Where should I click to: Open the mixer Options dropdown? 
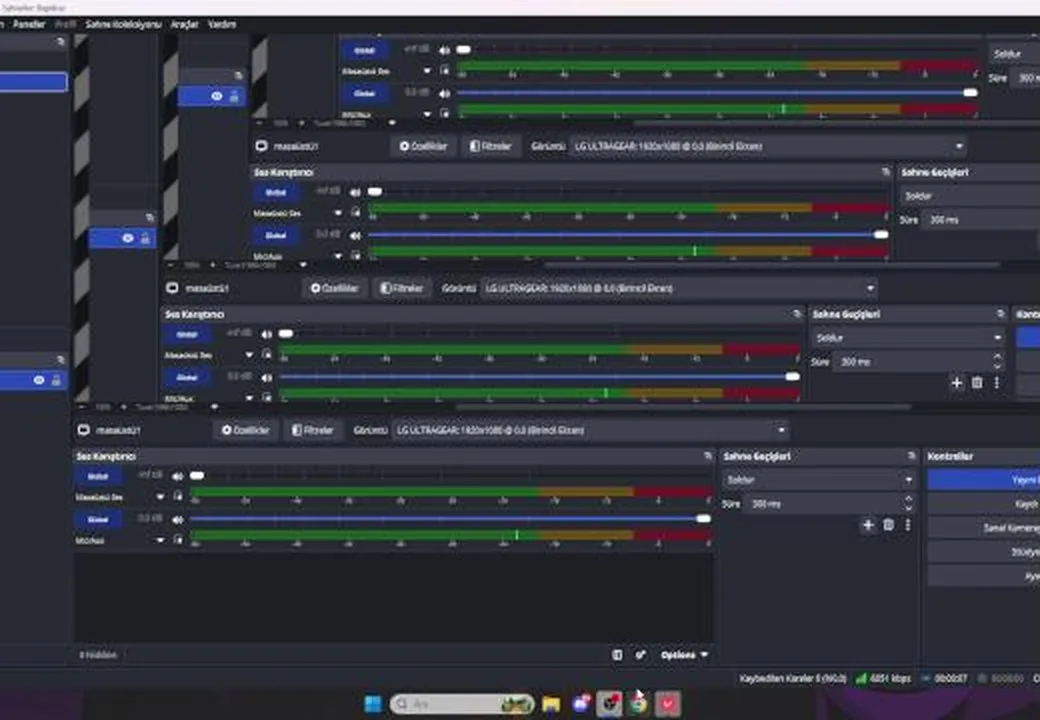tap(684, 655)
